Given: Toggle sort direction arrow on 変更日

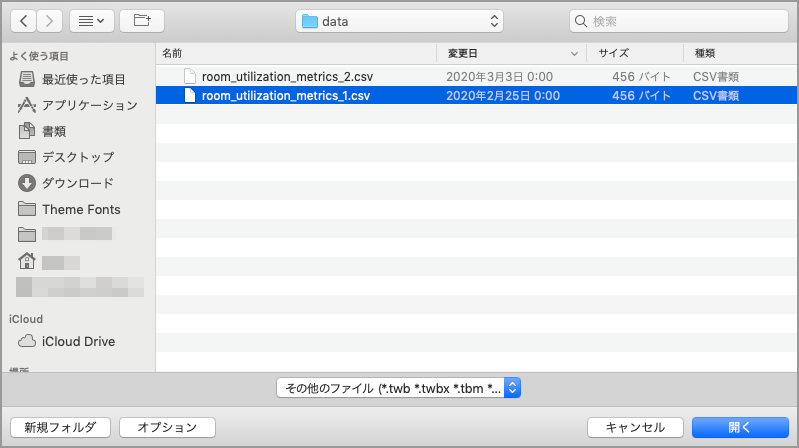Looking at the screenshot, I should coord(574,54).
